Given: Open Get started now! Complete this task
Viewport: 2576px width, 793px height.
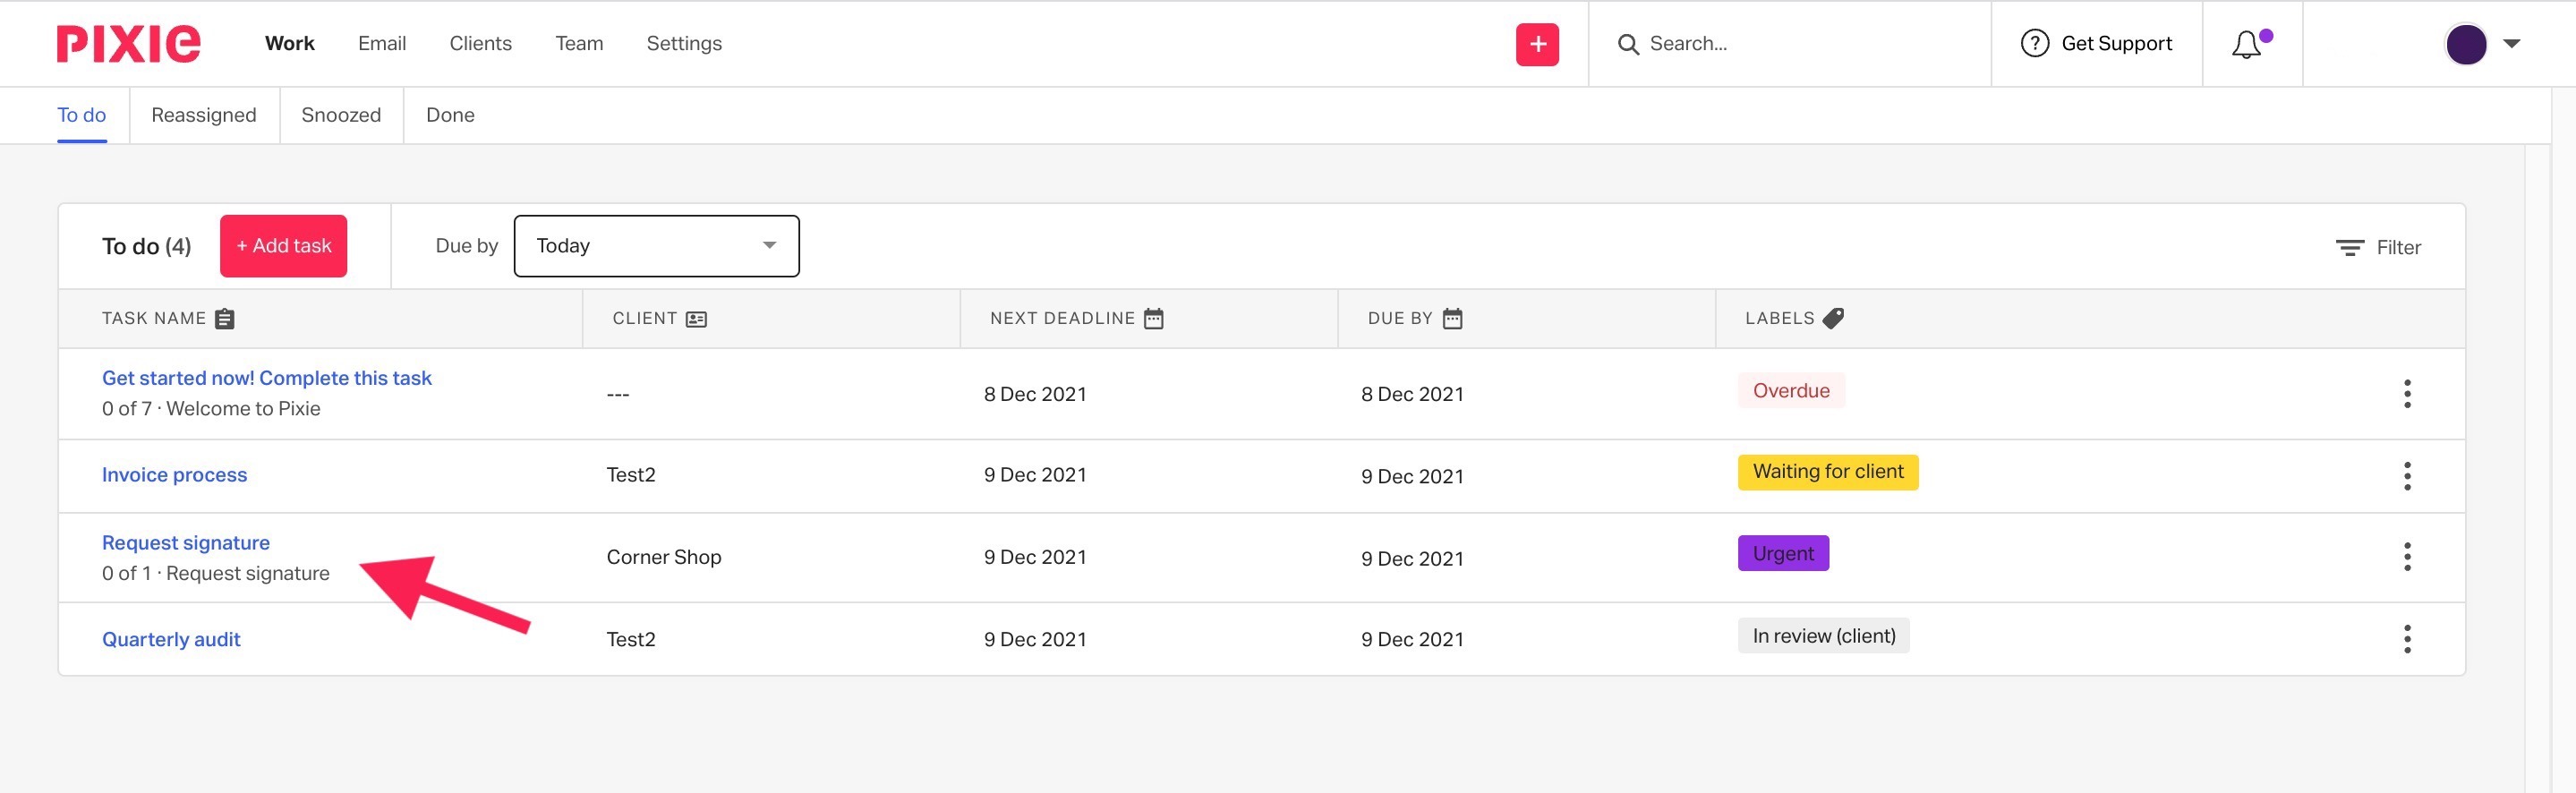Looking at the screenshot, I should (x=266, y=378).
